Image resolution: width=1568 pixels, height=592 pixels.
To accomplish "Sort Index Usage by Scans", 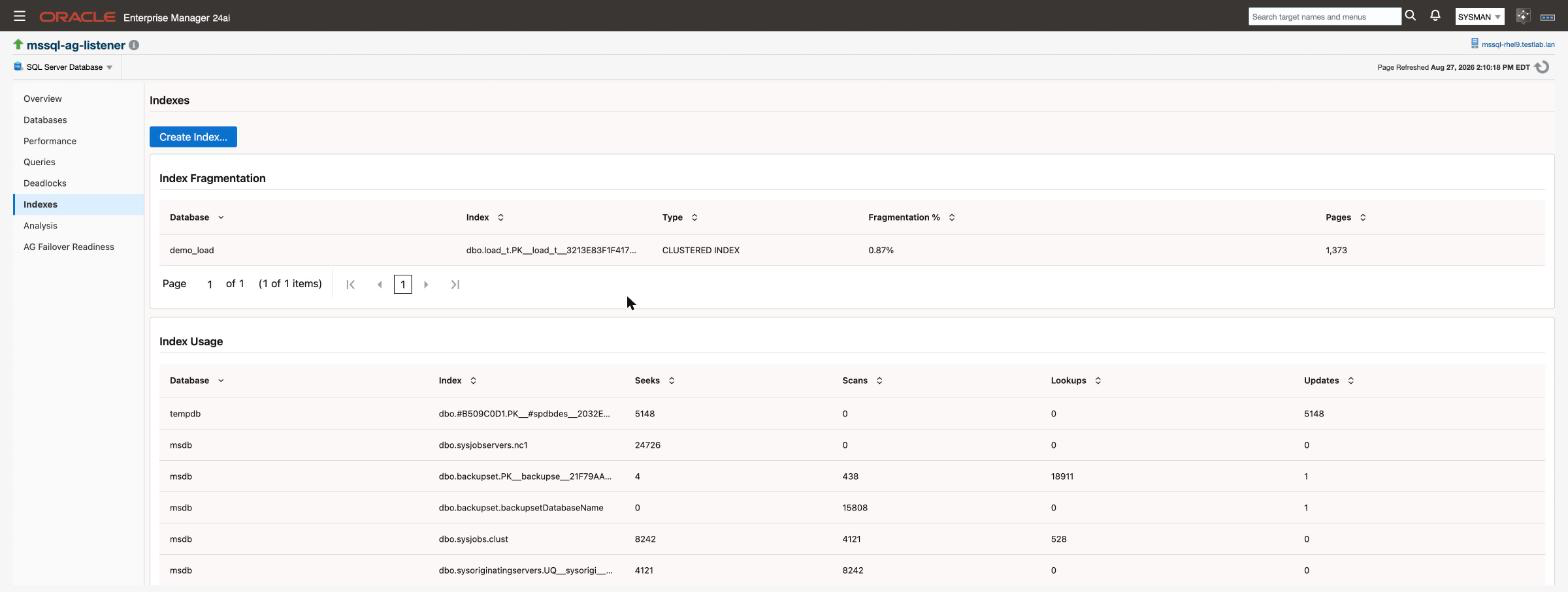I will click(x=878, y=380).
